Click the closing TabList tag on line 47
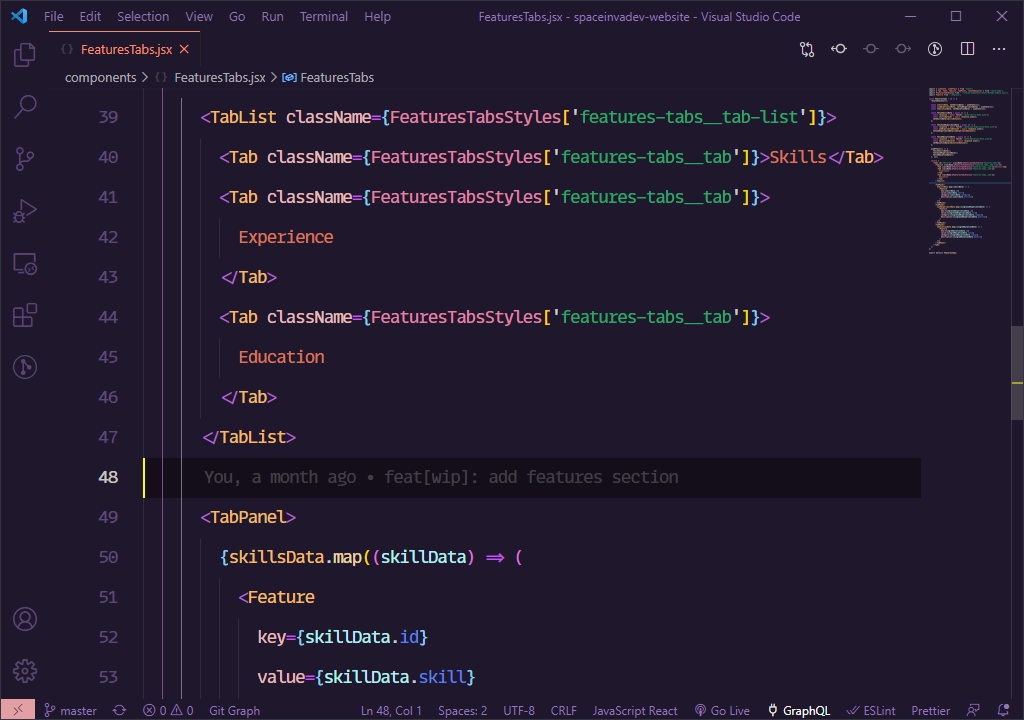 coord(249,437)
